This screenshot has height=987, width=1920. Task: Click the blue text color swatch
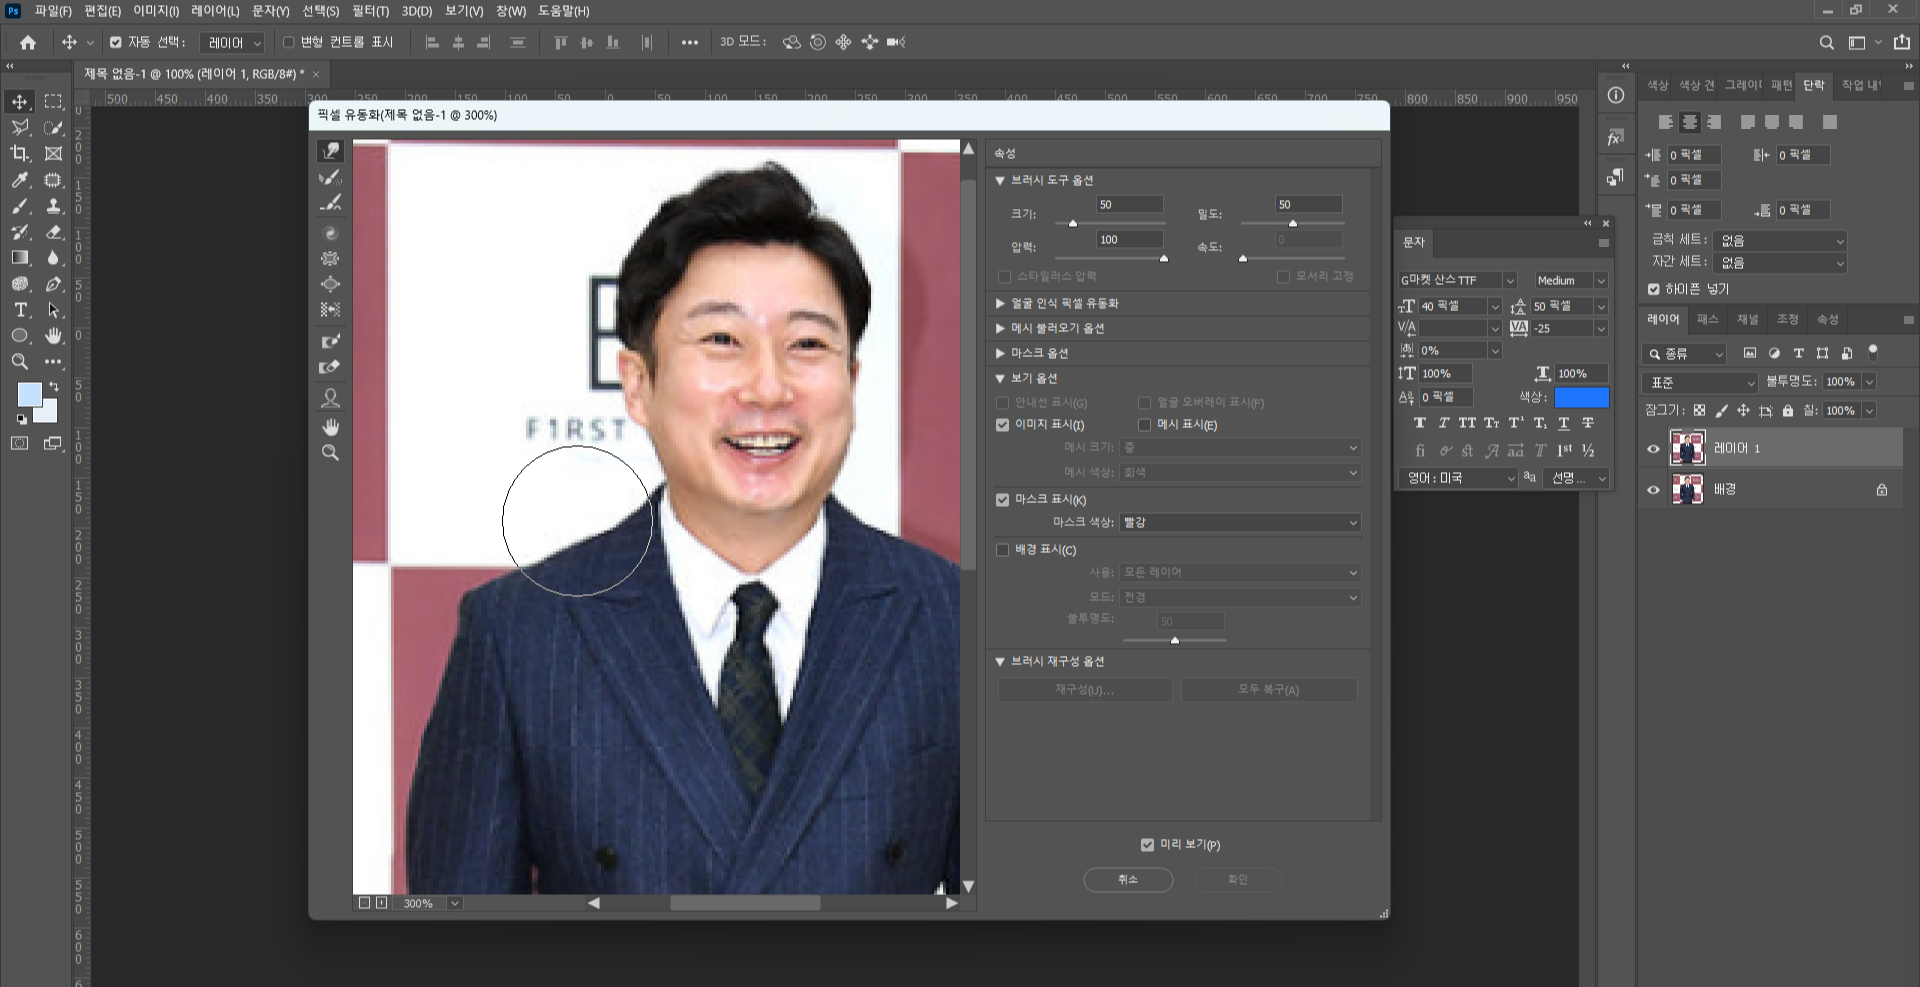point(1582,397)
